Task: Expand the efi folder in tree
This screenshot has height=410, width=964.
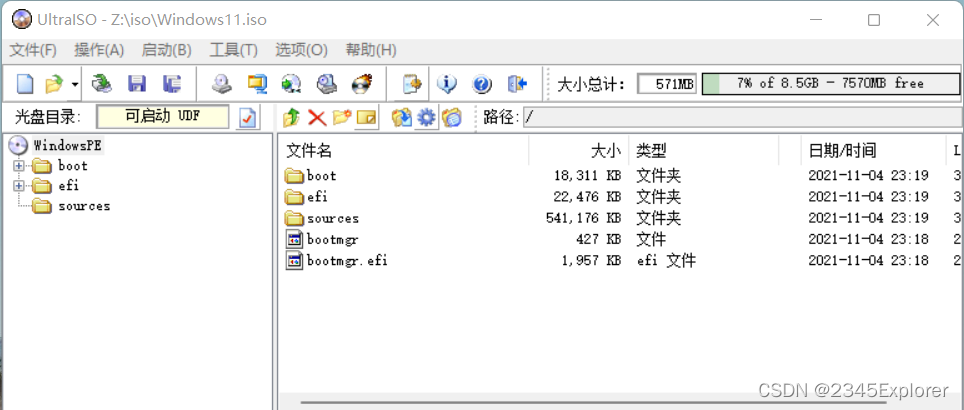Action: click(x=18, y=186)
